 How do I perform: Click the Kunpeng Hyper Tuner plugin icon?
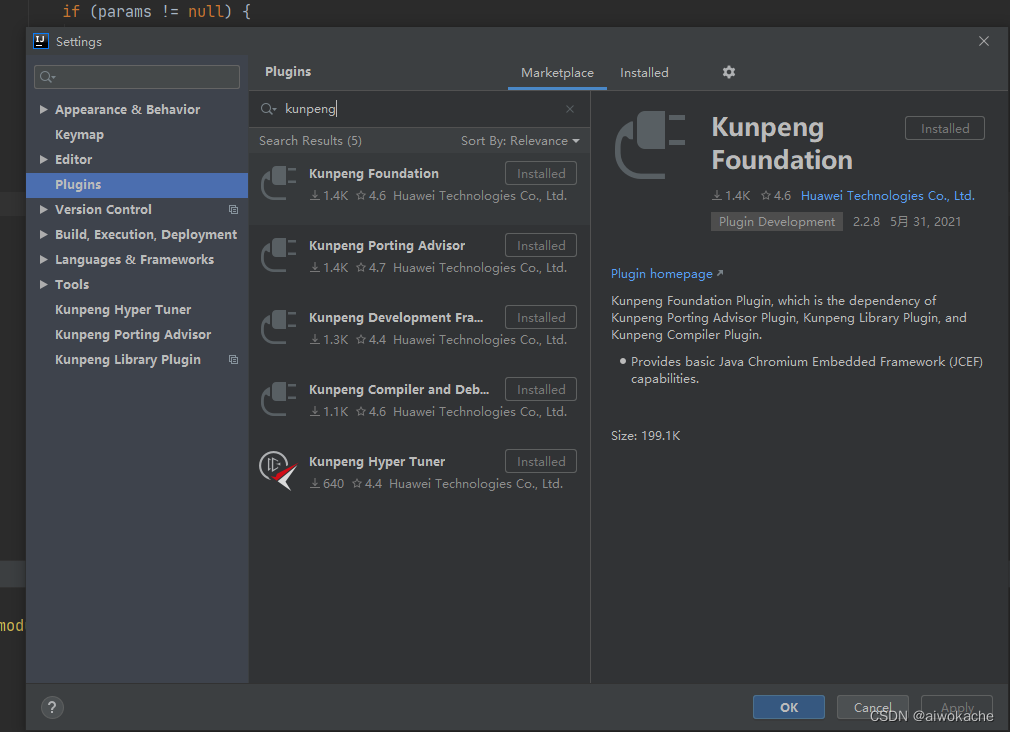coord(278,471)
